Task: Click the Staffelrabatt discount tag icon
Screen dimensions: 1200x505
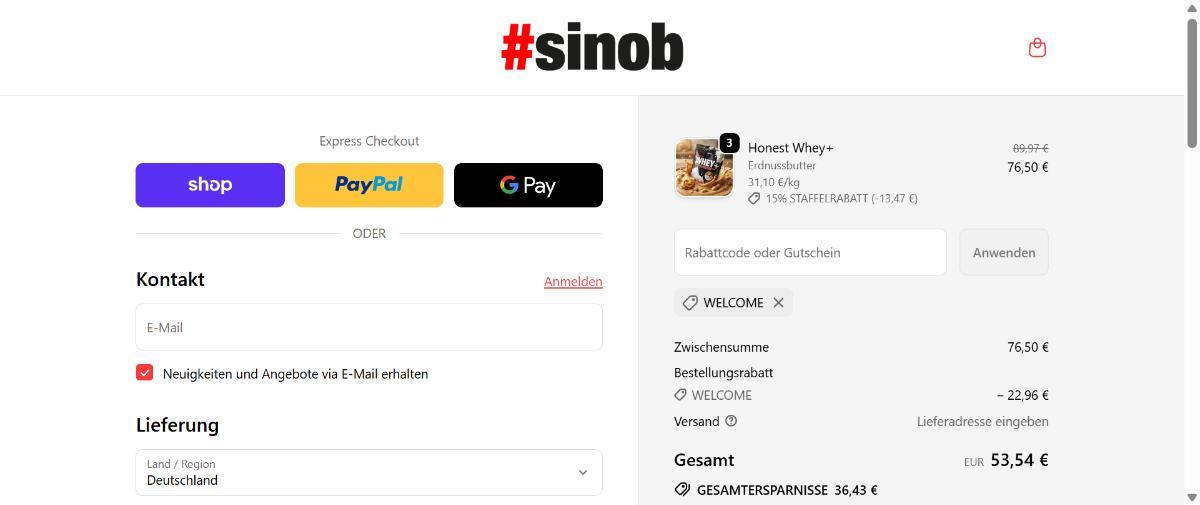Action: click(x=754, y=198)
